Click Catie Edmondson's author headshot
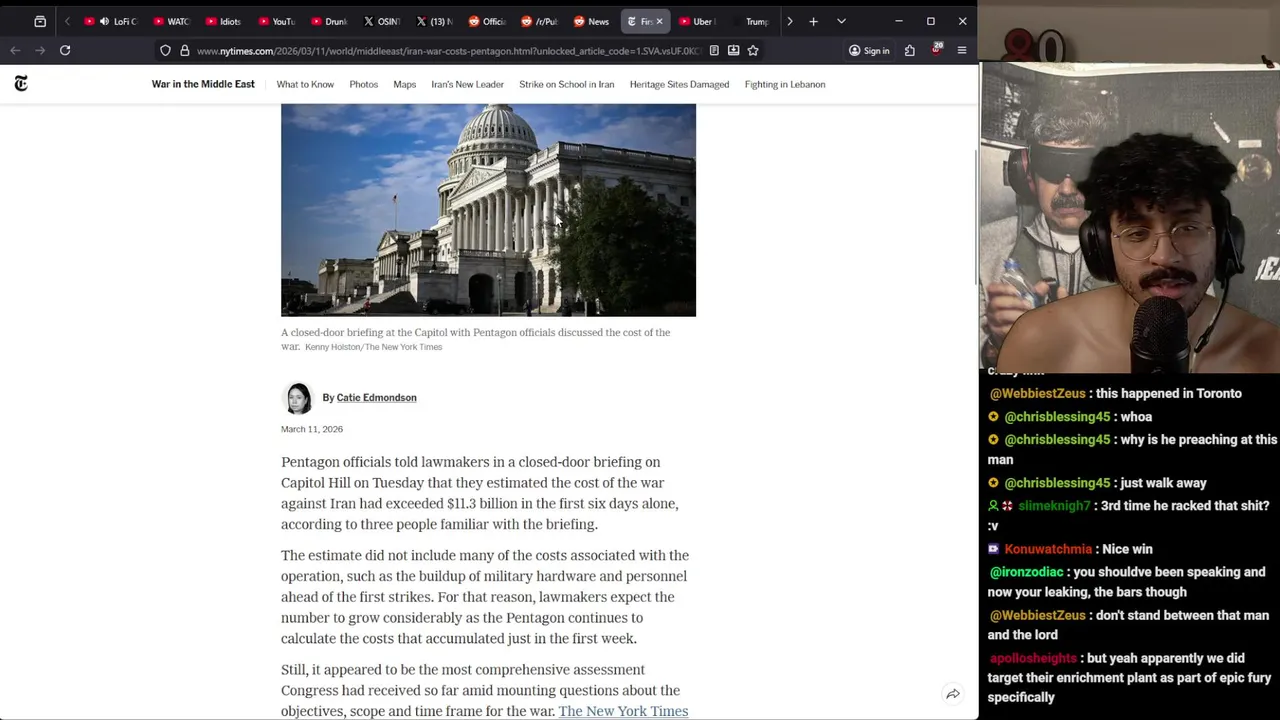Screen dimensions: 1280x720 (x=298, y=398)
